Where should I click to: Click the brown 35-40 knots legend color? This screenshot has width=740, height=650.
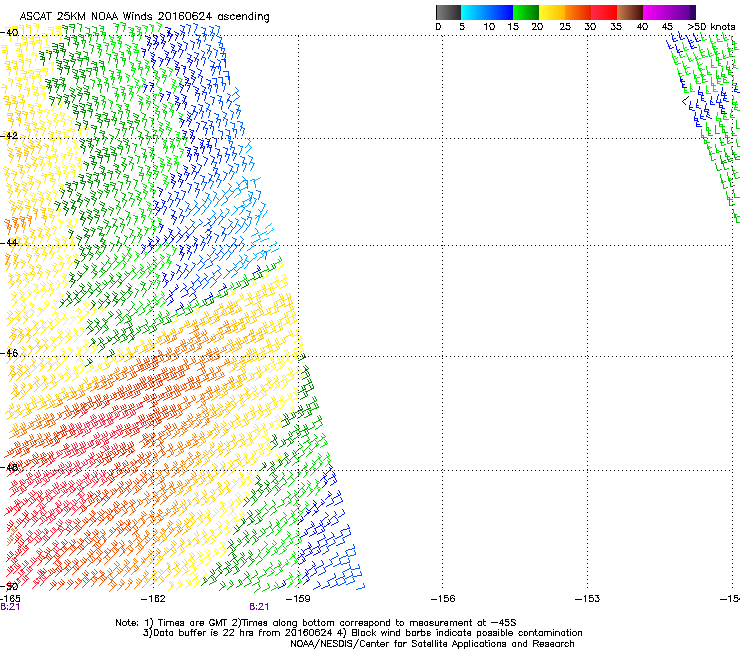[x=630, y=12]
